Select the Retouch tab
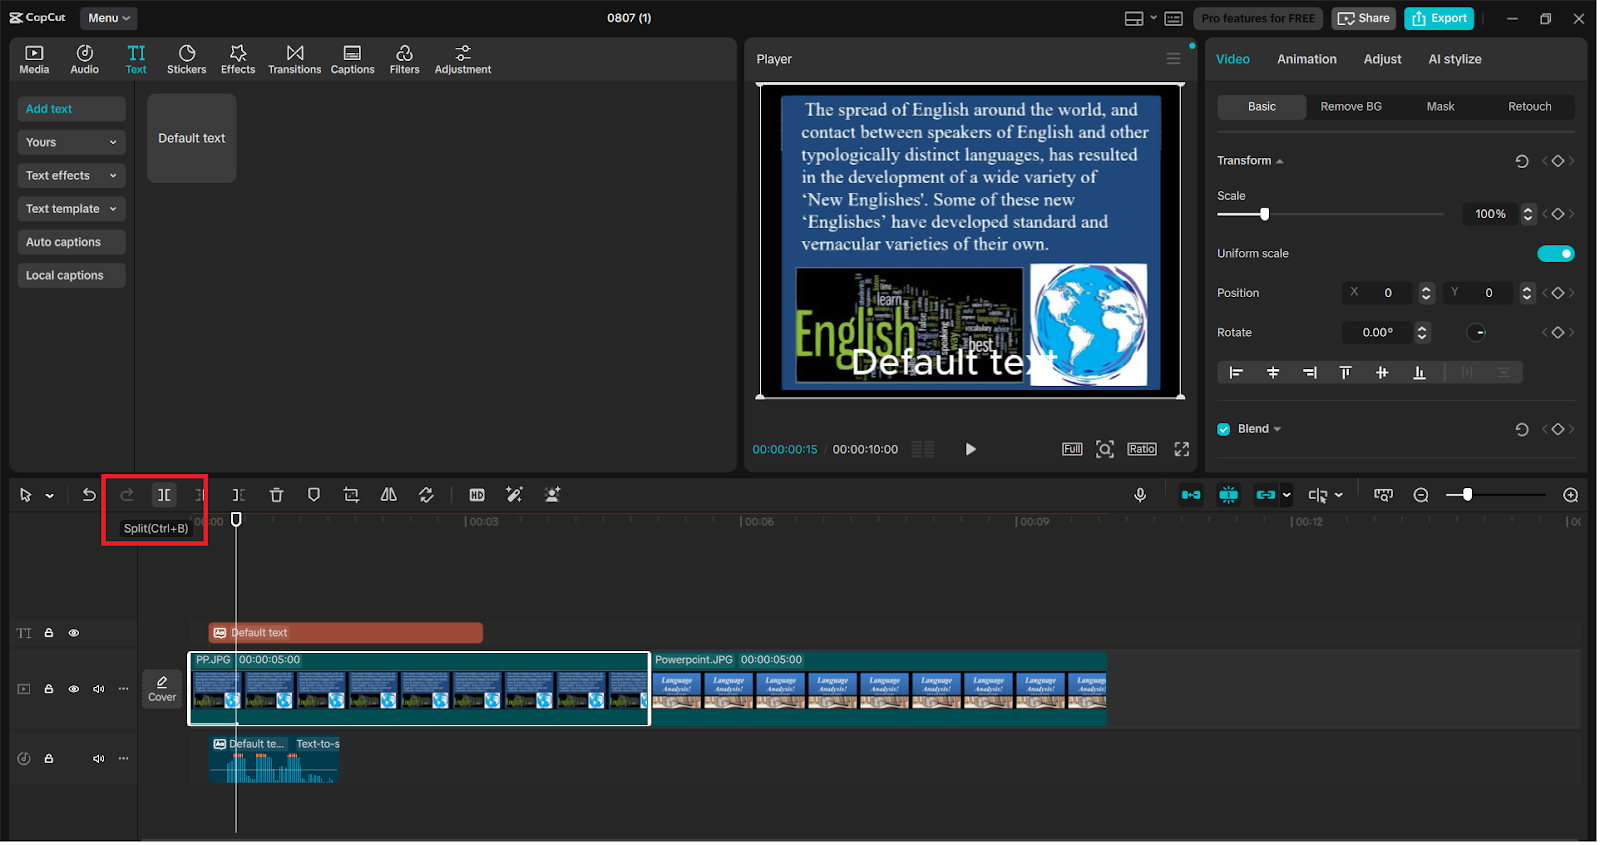The image size is (1600, 845). (1530, 107)
